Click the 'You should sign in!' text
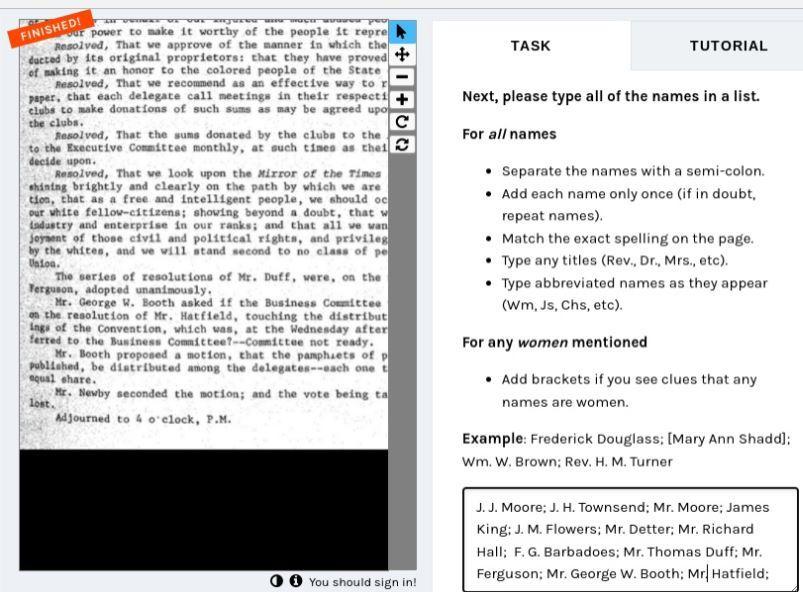Screen dimensions: 803x592 point(363,582)
